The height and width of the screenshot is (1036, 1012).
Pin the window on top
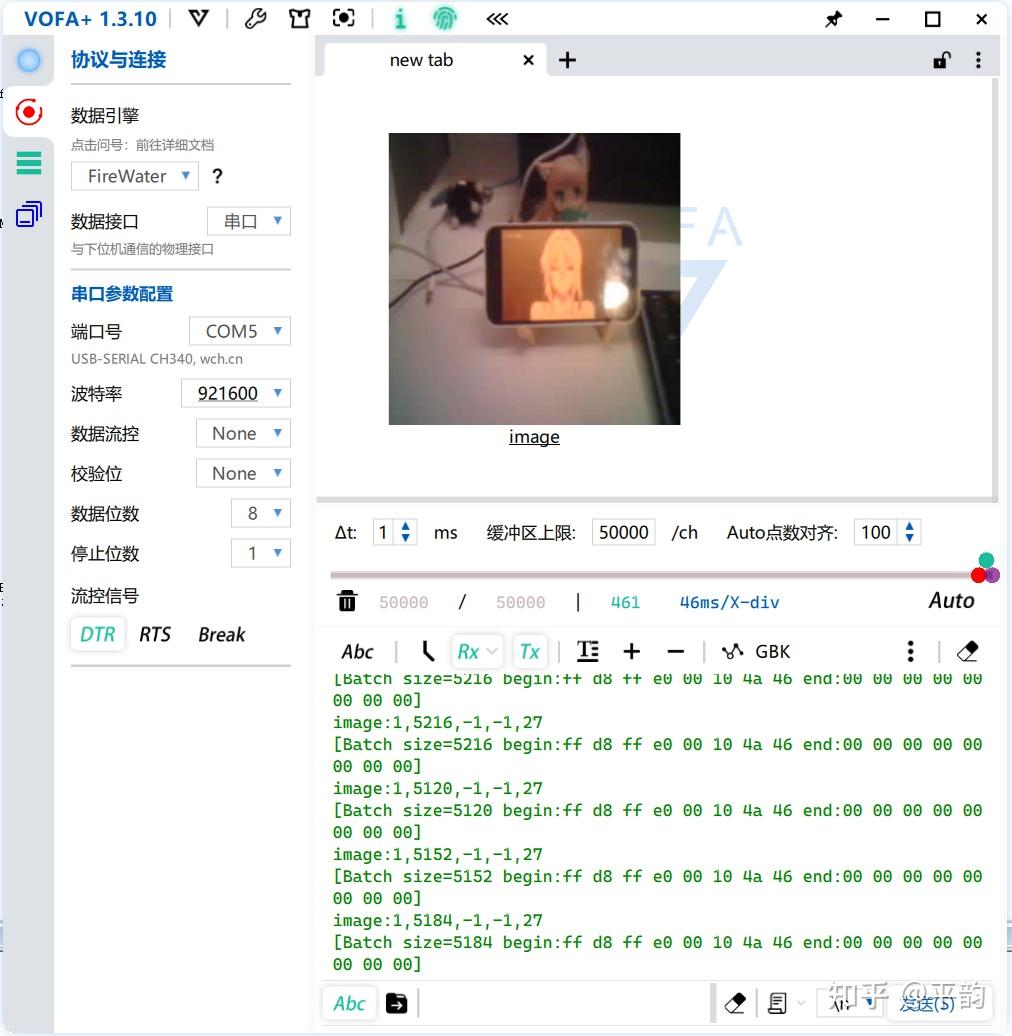834,19
